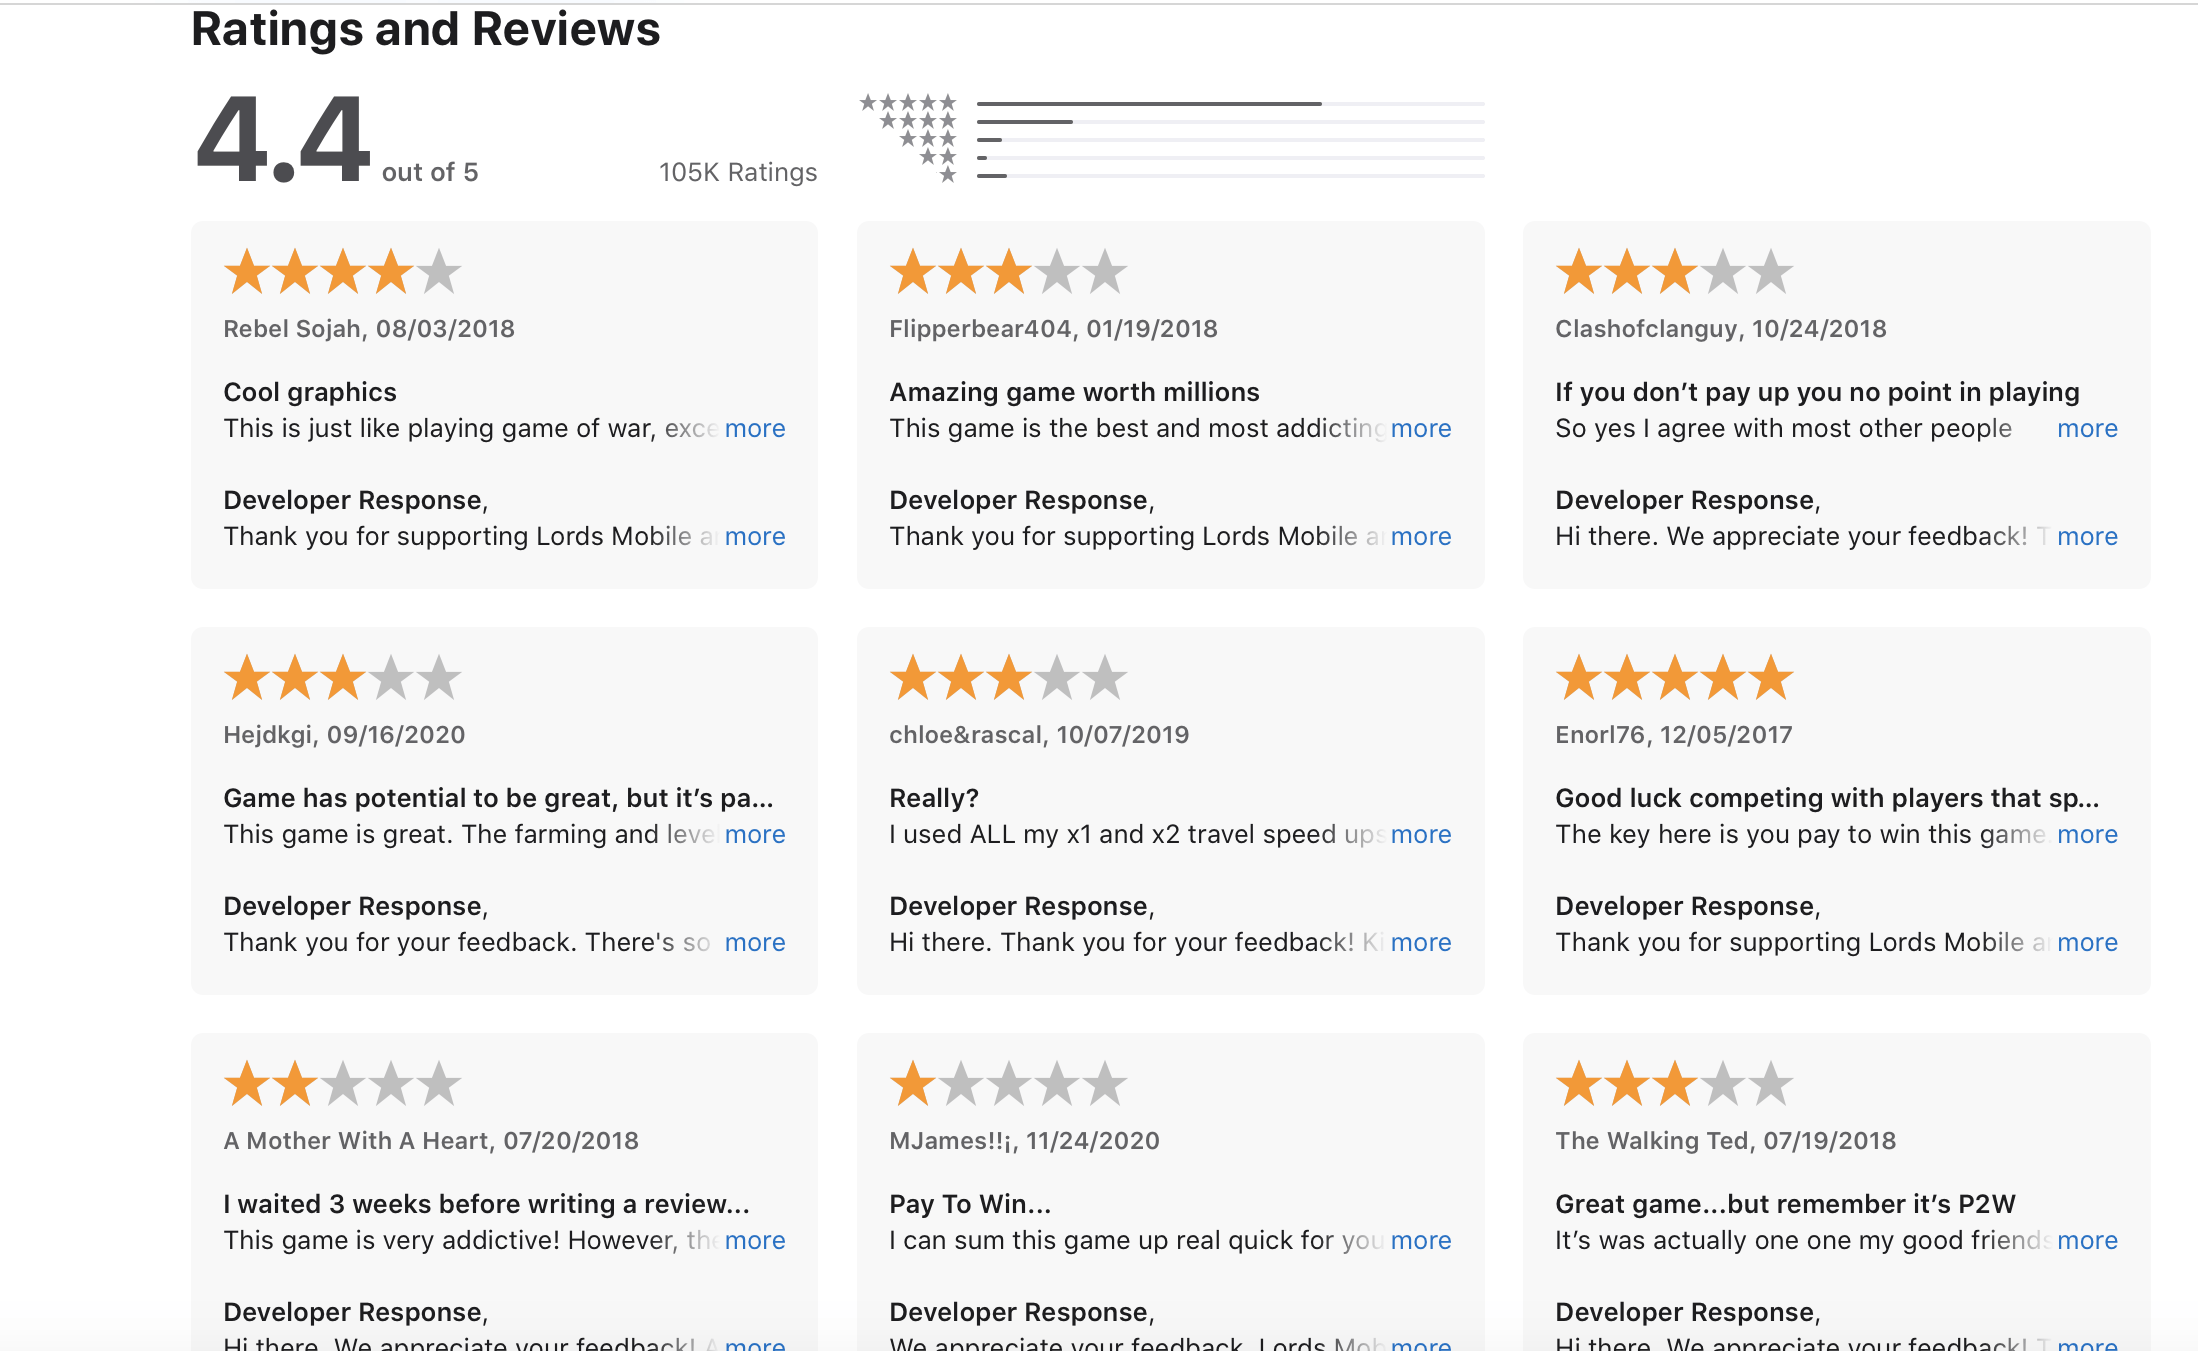Image resolution: width=2198 pixels, height=1351 pixels.
Task: Open the 'Great game...but remember it's P2W' review
Action: (1785, 1204)
